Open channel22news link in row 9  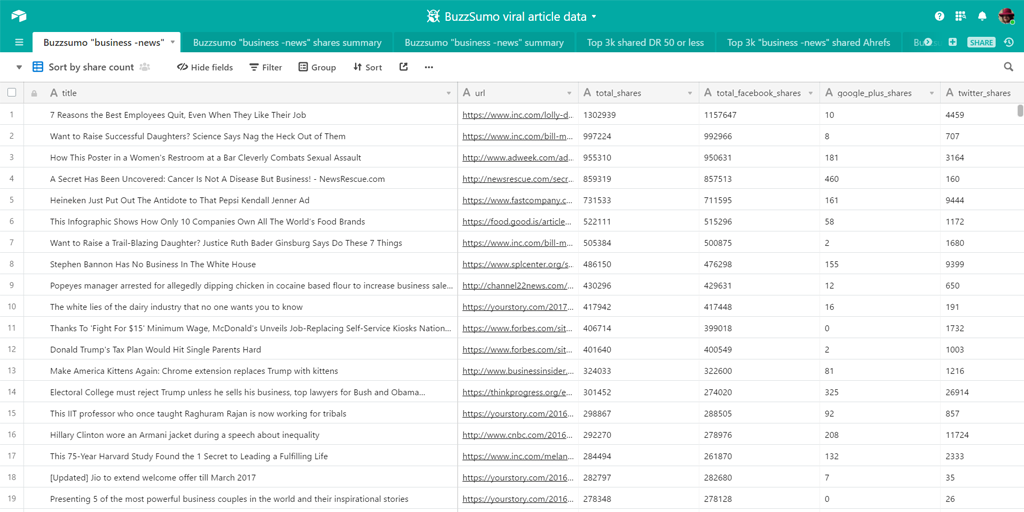click(518, 285)
